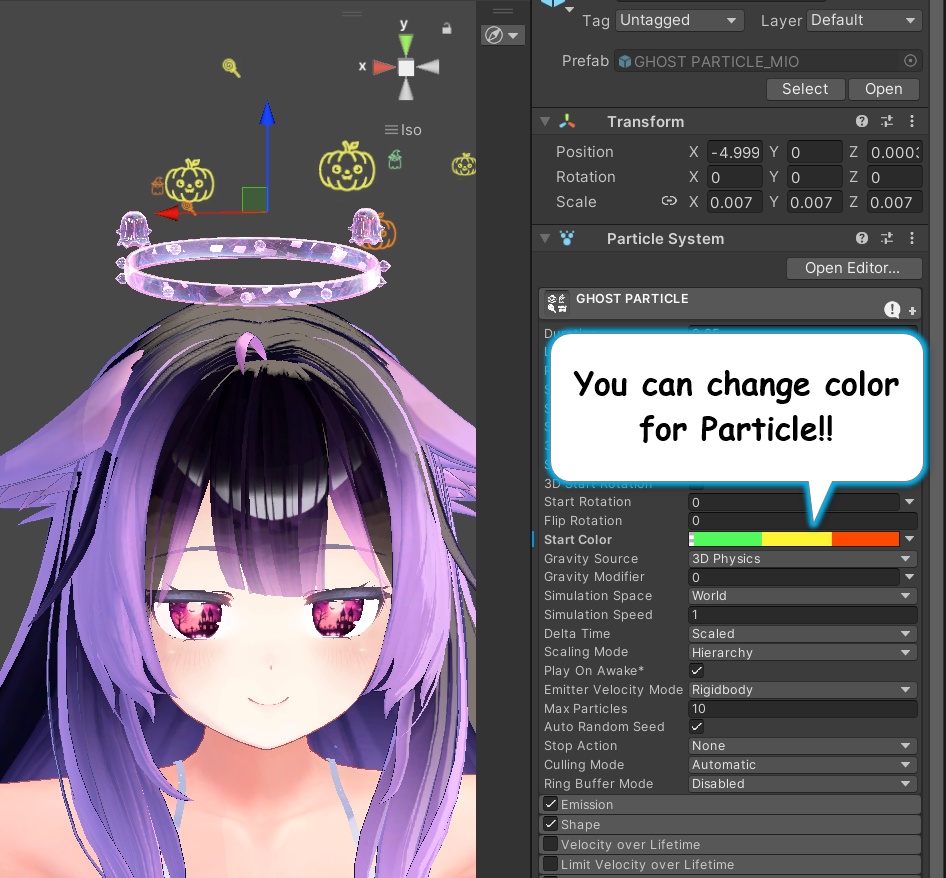Click the warning icon on the GHOST PARTICLE header

[x=892, y=310]
